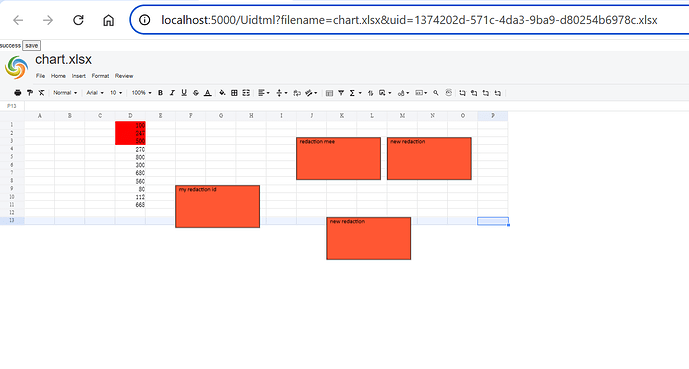The width and height of the screenshot is (689, 369).
Task: Click the save button
Action: tap(32, 45)
